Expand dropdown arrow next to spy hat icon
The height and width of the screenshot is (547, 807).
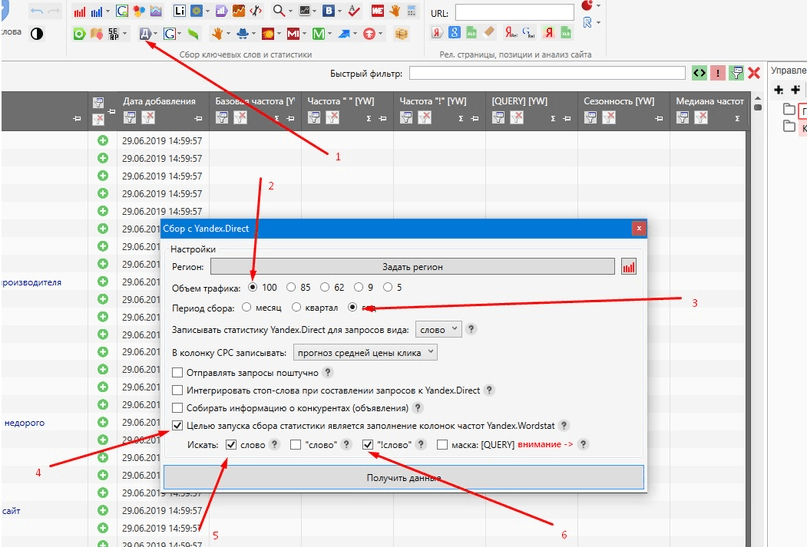click(x=254, y=34)
